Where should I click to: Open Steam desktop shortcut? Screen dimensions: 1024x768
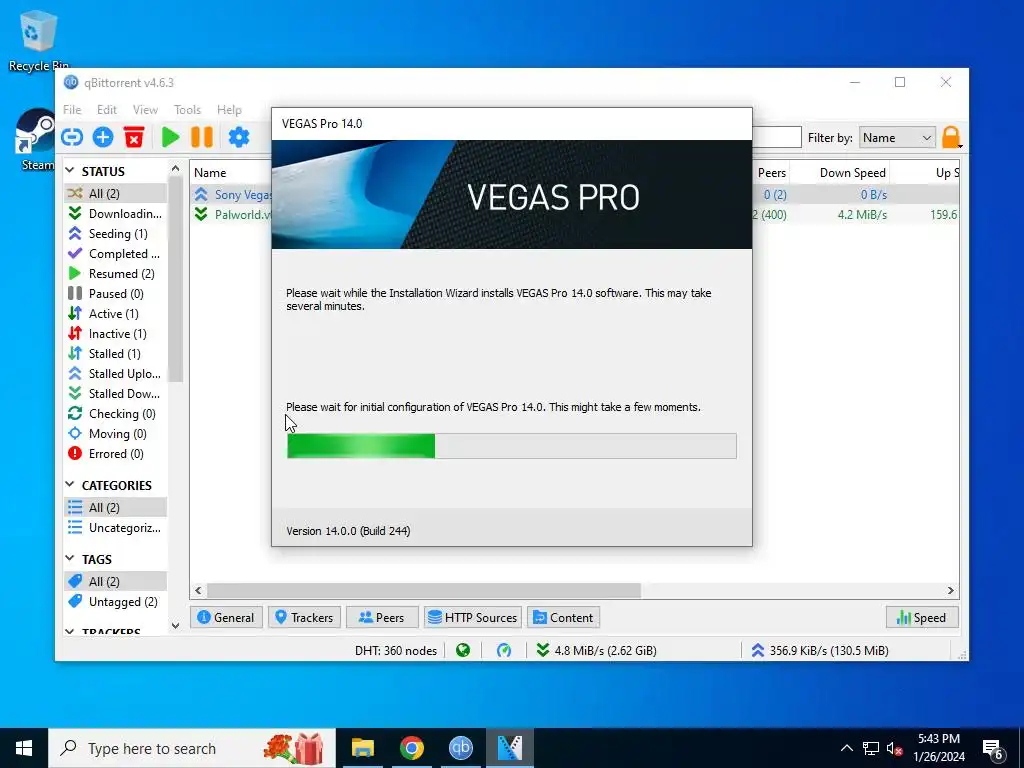coord(35,140)
